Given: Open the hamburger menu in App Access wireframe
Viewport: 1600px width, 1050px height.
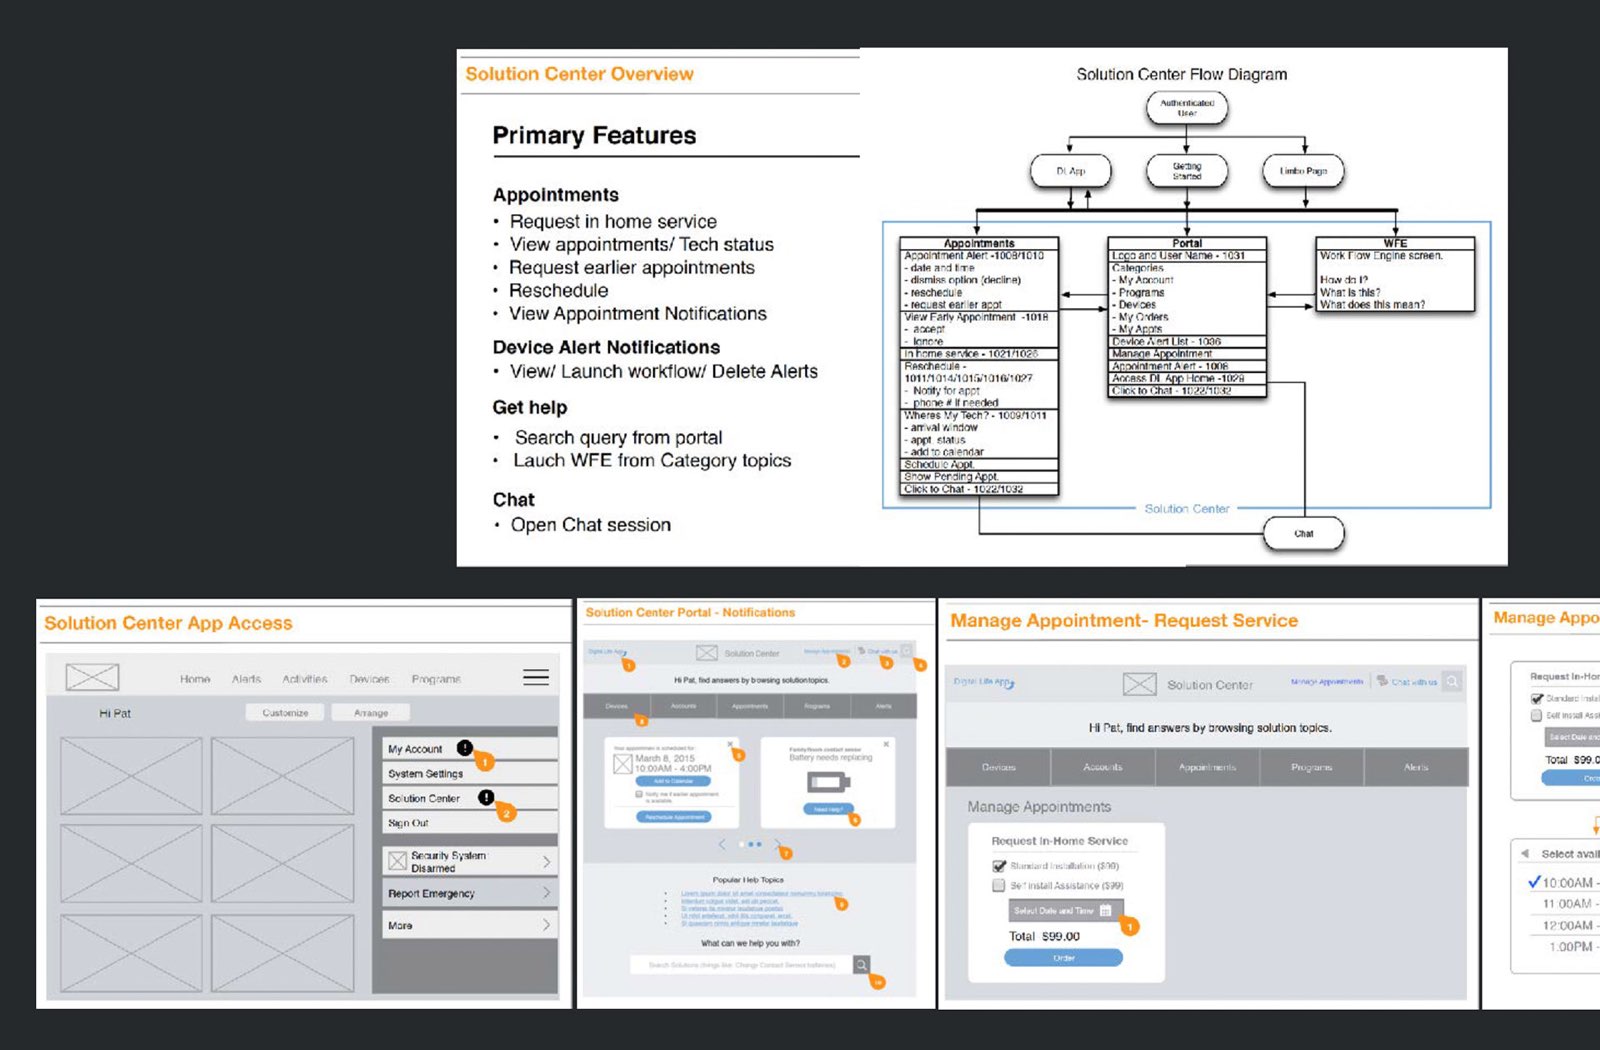Looking at the screenshot, I should pyautogui.click(x=536, y=677).
